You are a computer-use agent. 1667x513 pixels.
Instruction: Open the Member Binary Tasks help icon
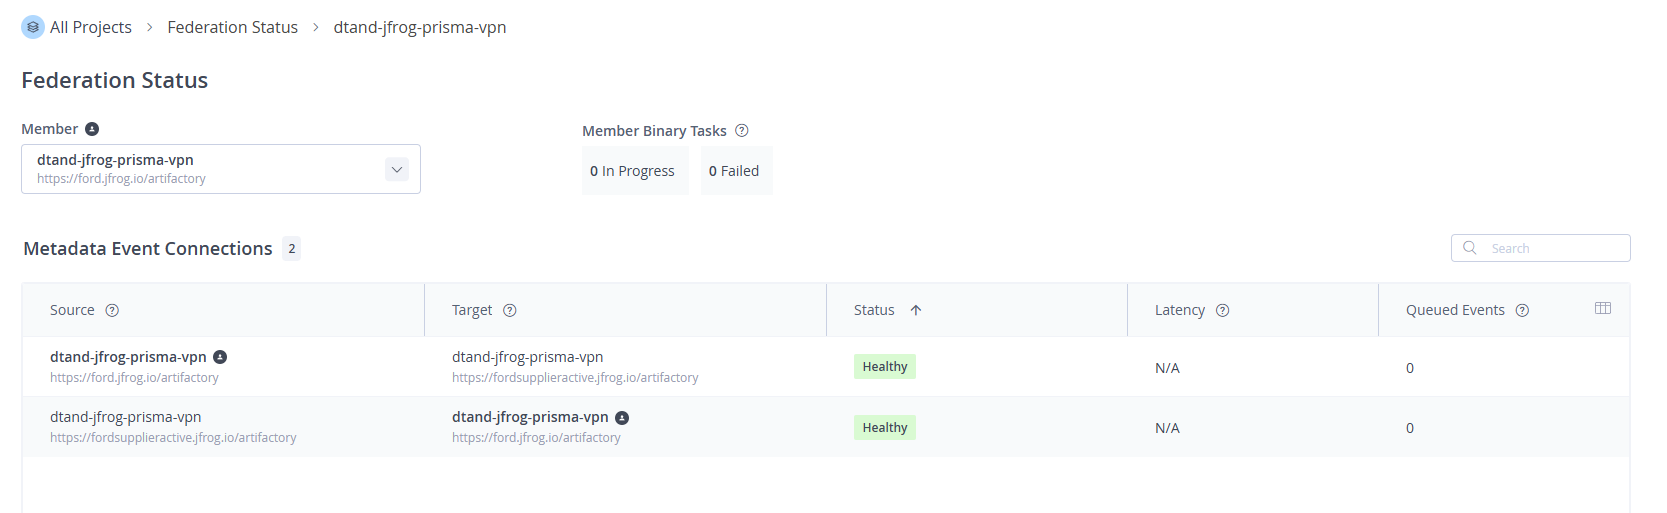[742, 131]
